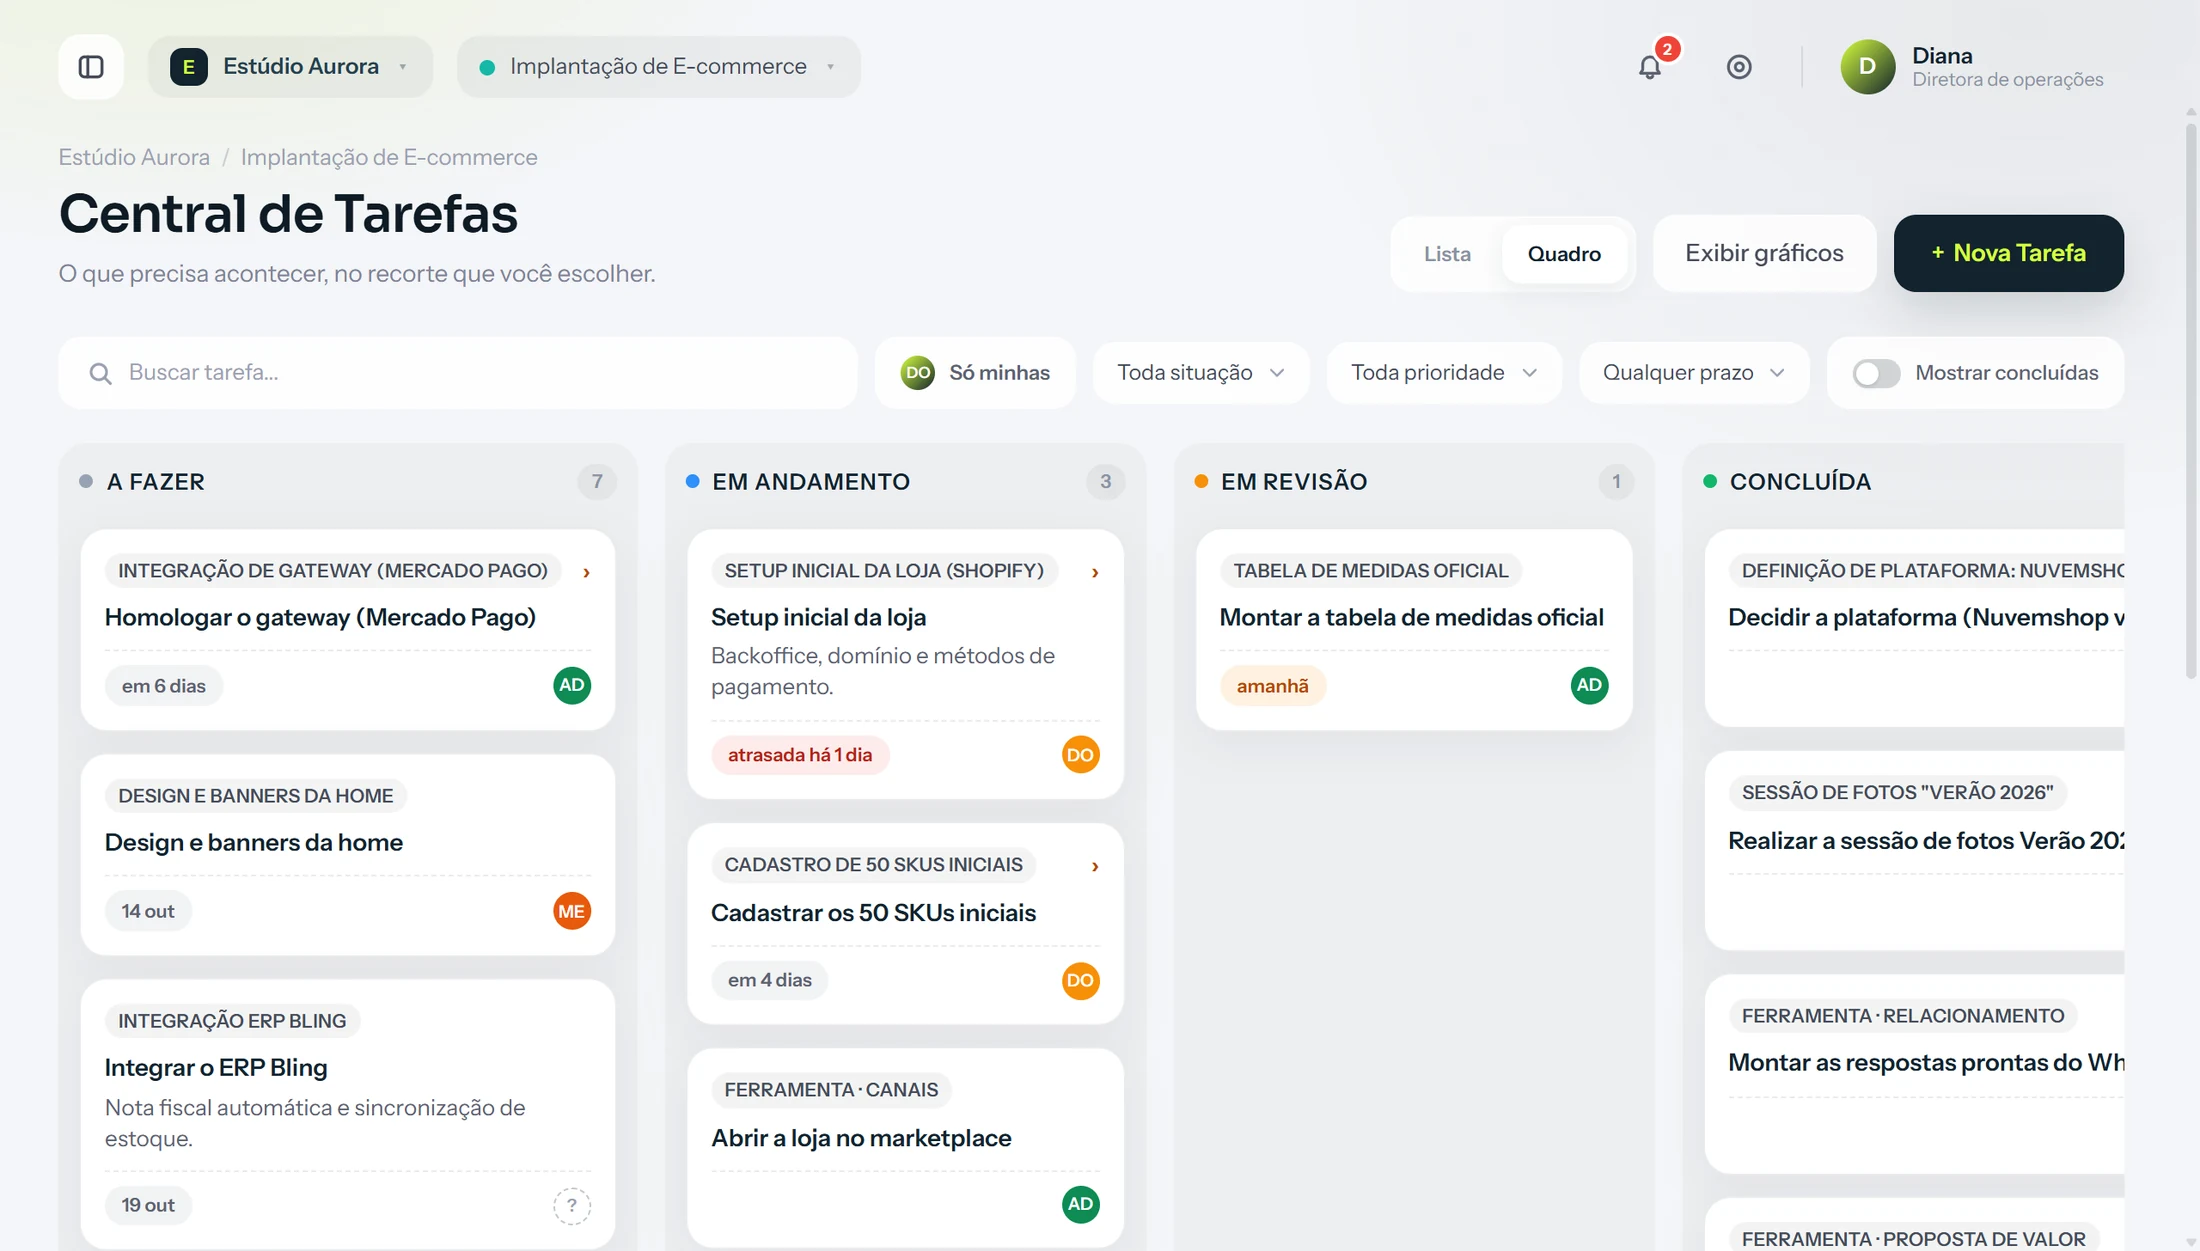The image size is (2200, 1251).
Task: Toggle the Só minhas filter
Action: click(975, 373)
